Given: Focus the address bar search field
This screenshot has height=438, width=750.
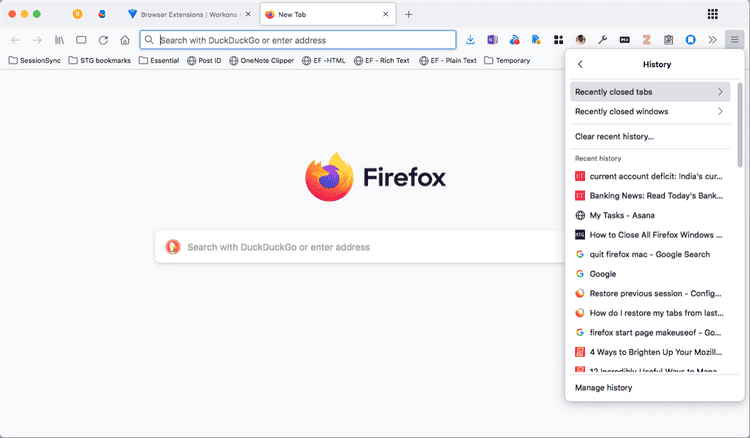Looking at the screenshot, I should pos(298,40).
